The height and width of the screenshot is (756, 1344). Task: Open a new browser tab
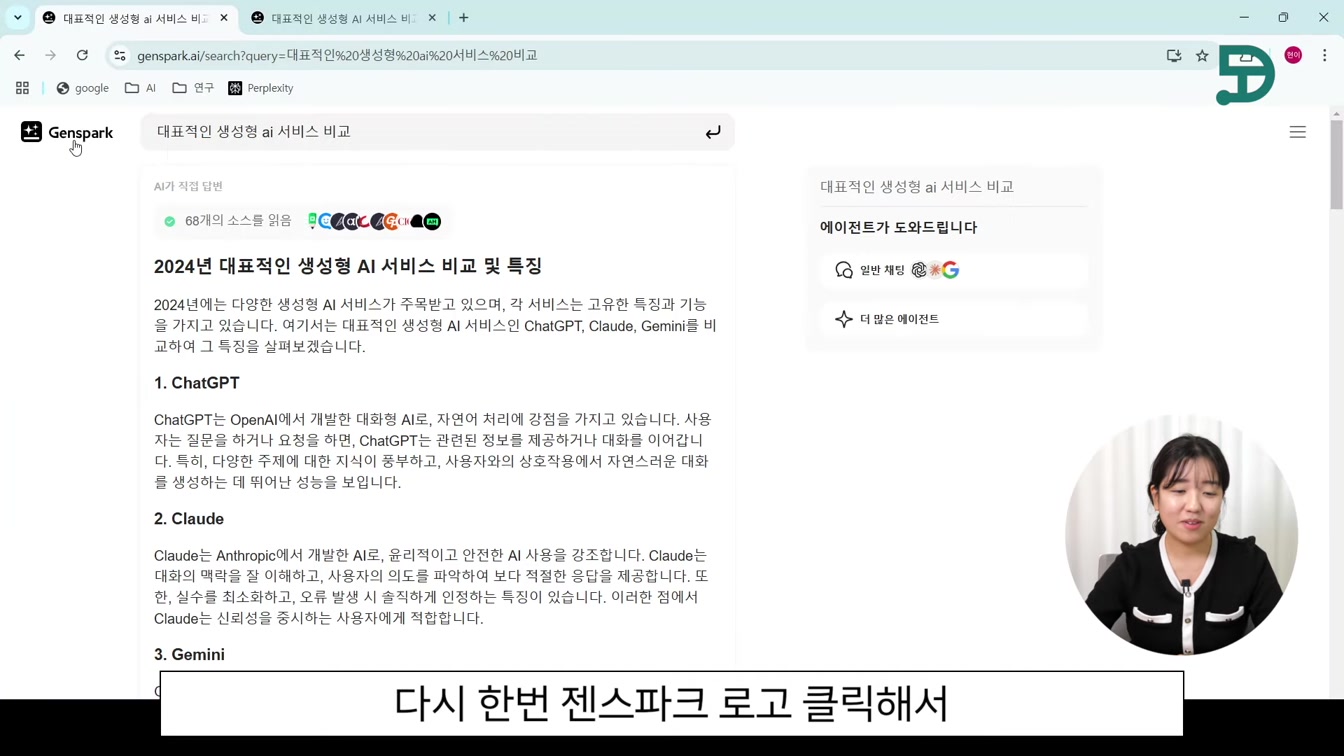463,18
